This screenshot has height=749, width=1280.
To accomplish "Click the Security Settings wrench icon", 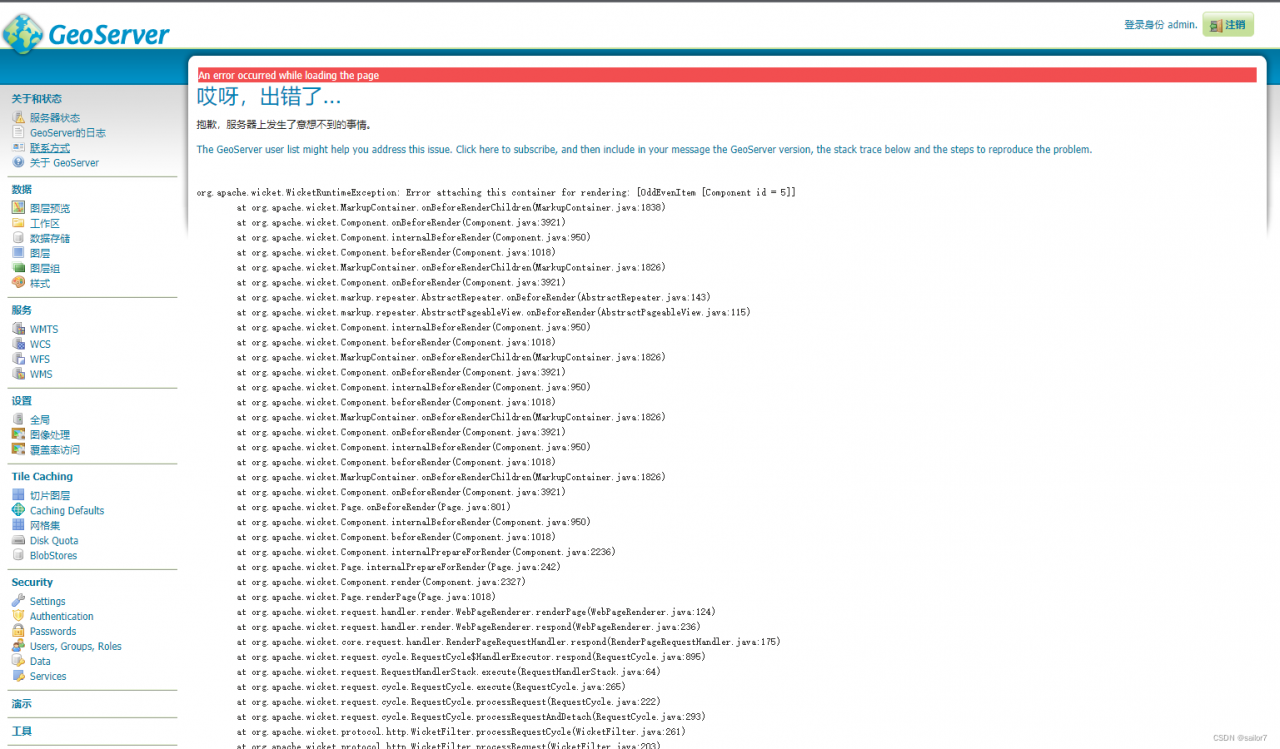I will (18, 601).
